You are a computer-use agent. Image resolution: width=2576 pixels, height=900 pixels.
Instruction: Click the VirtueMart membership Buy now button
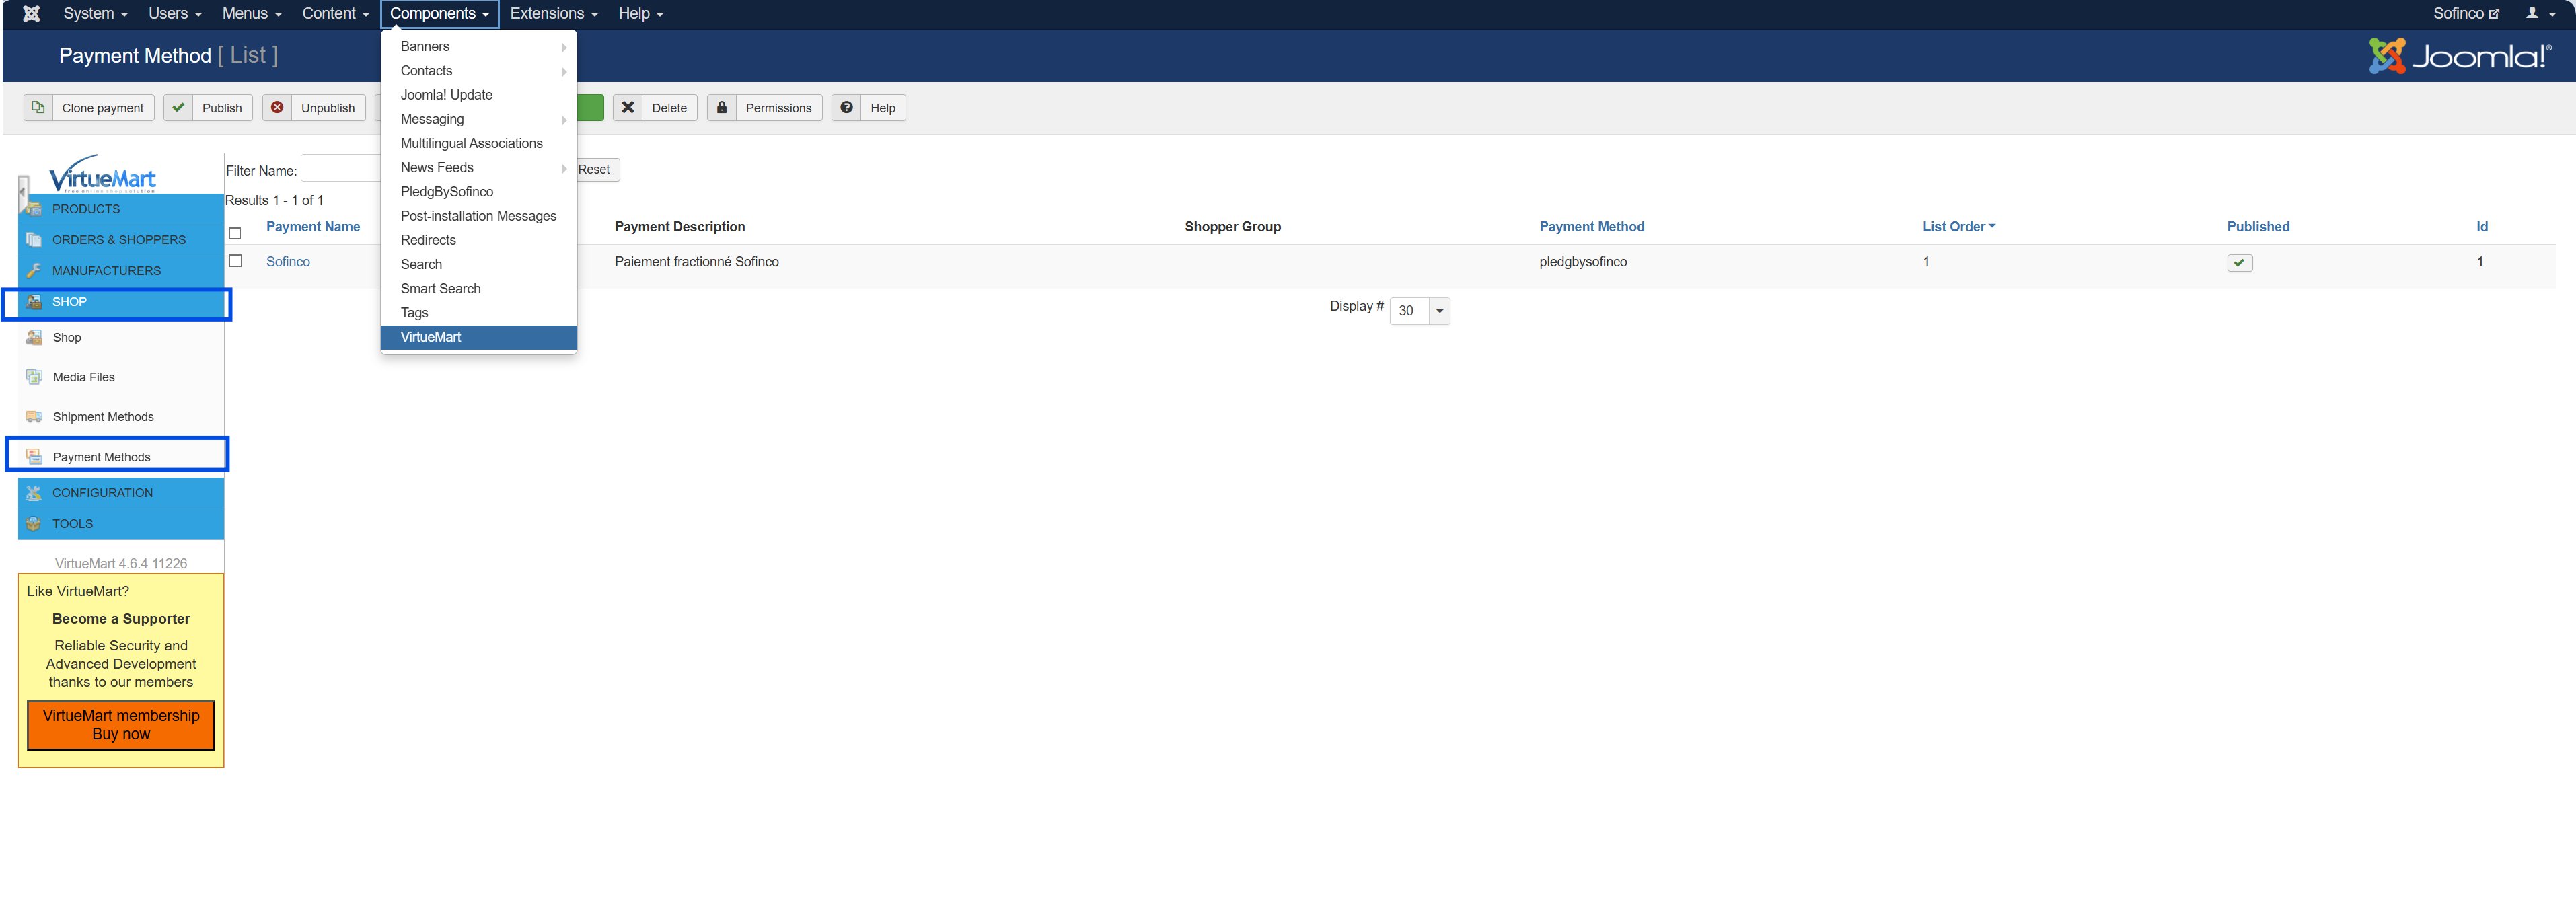121,725
